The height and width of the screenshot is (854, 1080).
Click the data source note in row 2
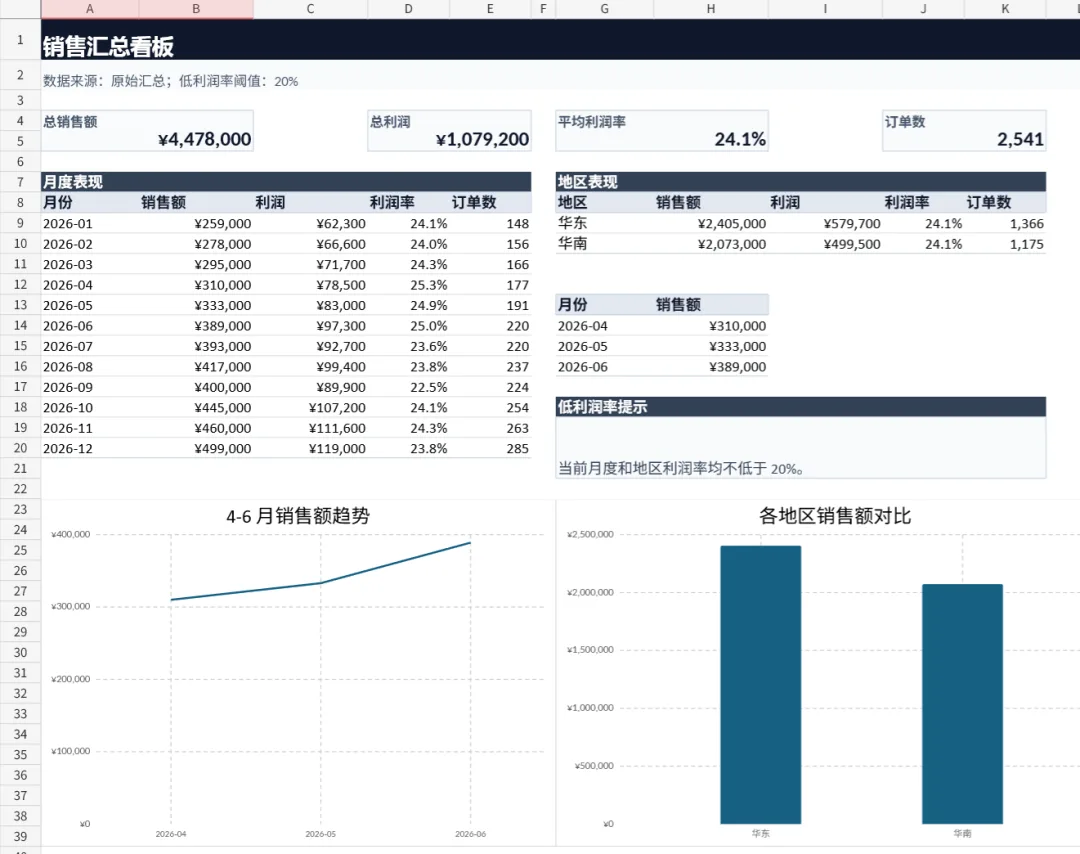click(170, 81)
